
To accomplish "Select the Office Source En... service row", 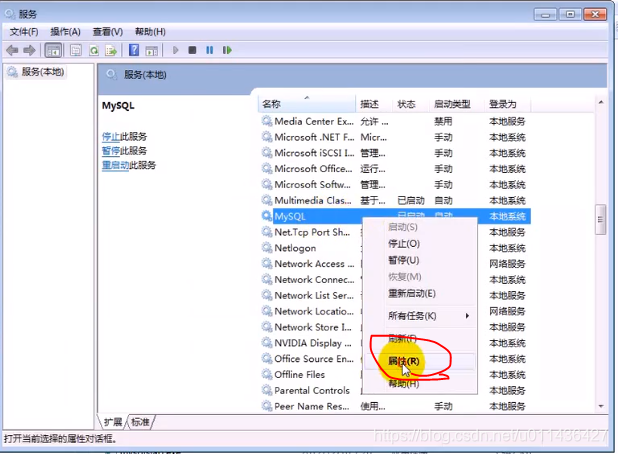I will [395, 358].
